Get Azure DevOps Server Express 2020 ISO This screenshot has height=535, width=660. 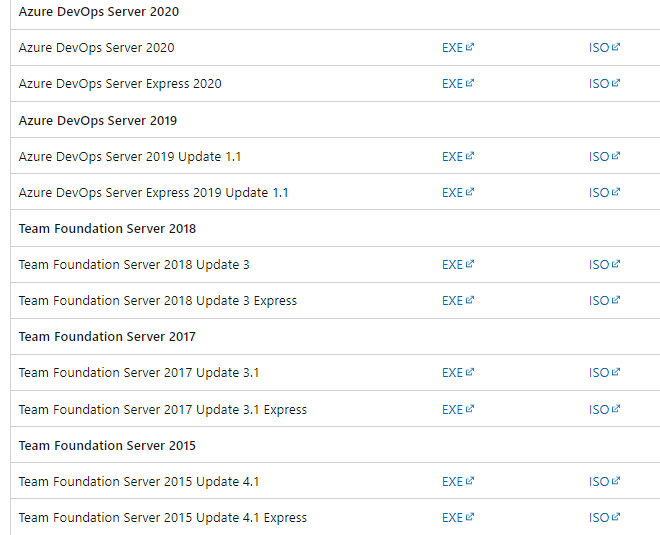click(x=604, y=84)
